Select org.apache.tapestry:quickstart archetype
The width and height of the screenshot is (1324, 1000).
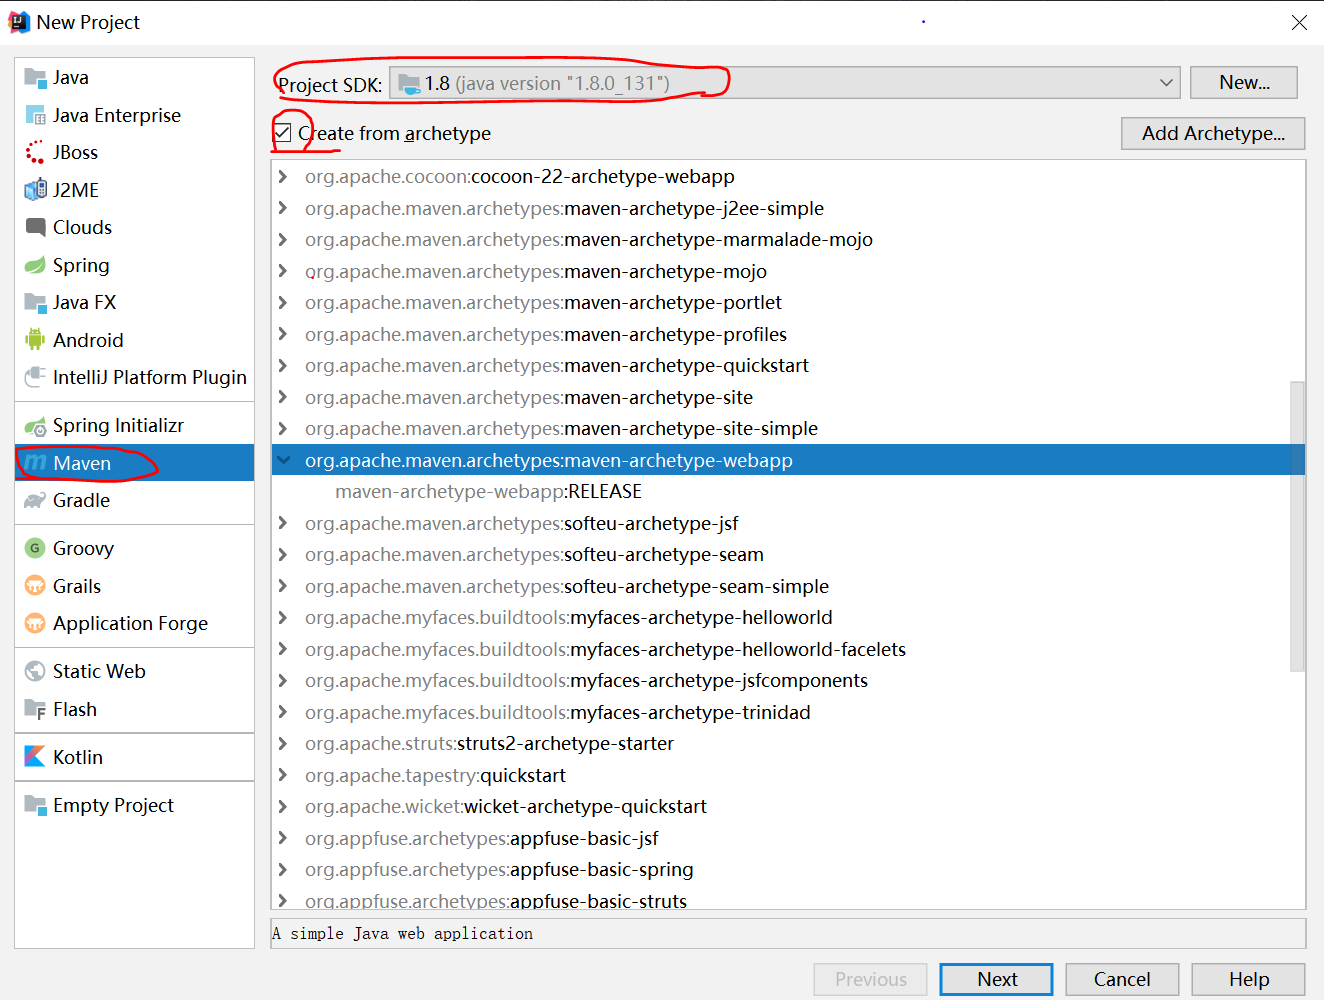pos(789,775)
